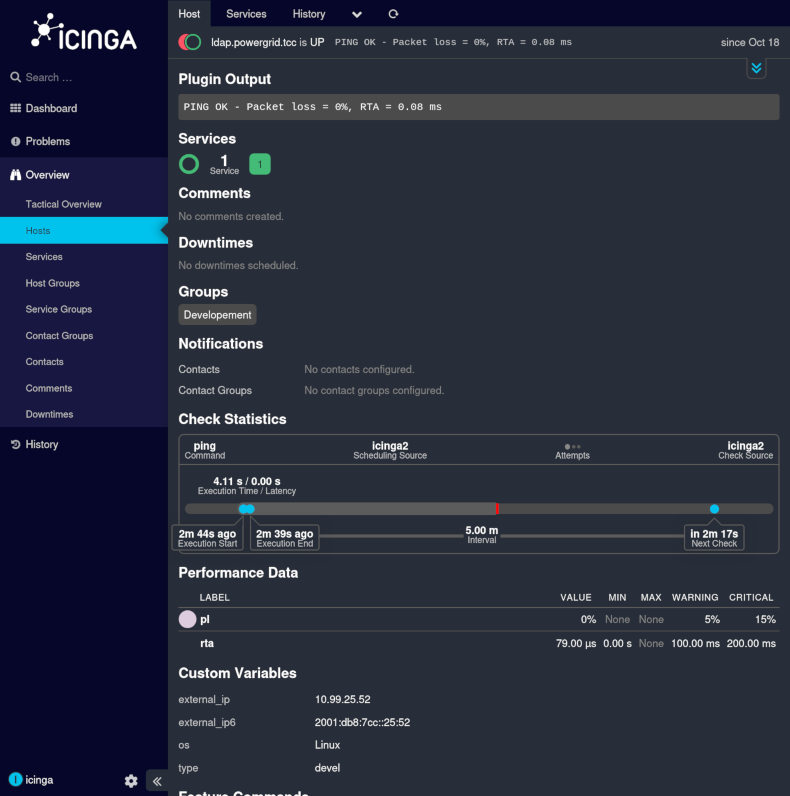
Task: Switch to the Services tab
Action: pos(246,14)
